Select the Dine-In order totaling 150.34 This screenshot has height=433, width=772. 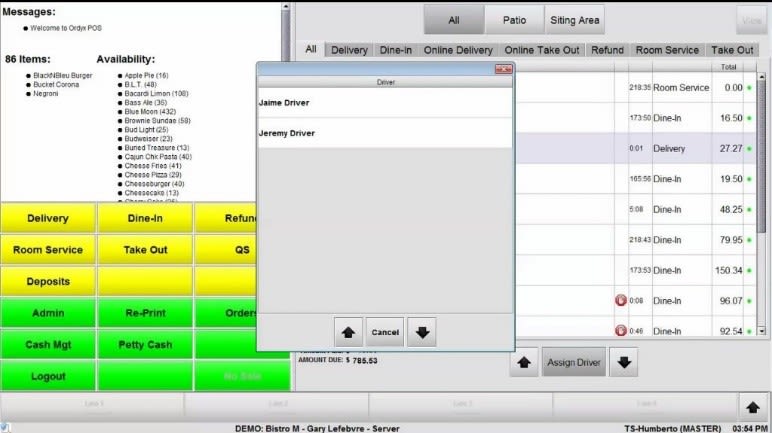[x=635, y=270]
